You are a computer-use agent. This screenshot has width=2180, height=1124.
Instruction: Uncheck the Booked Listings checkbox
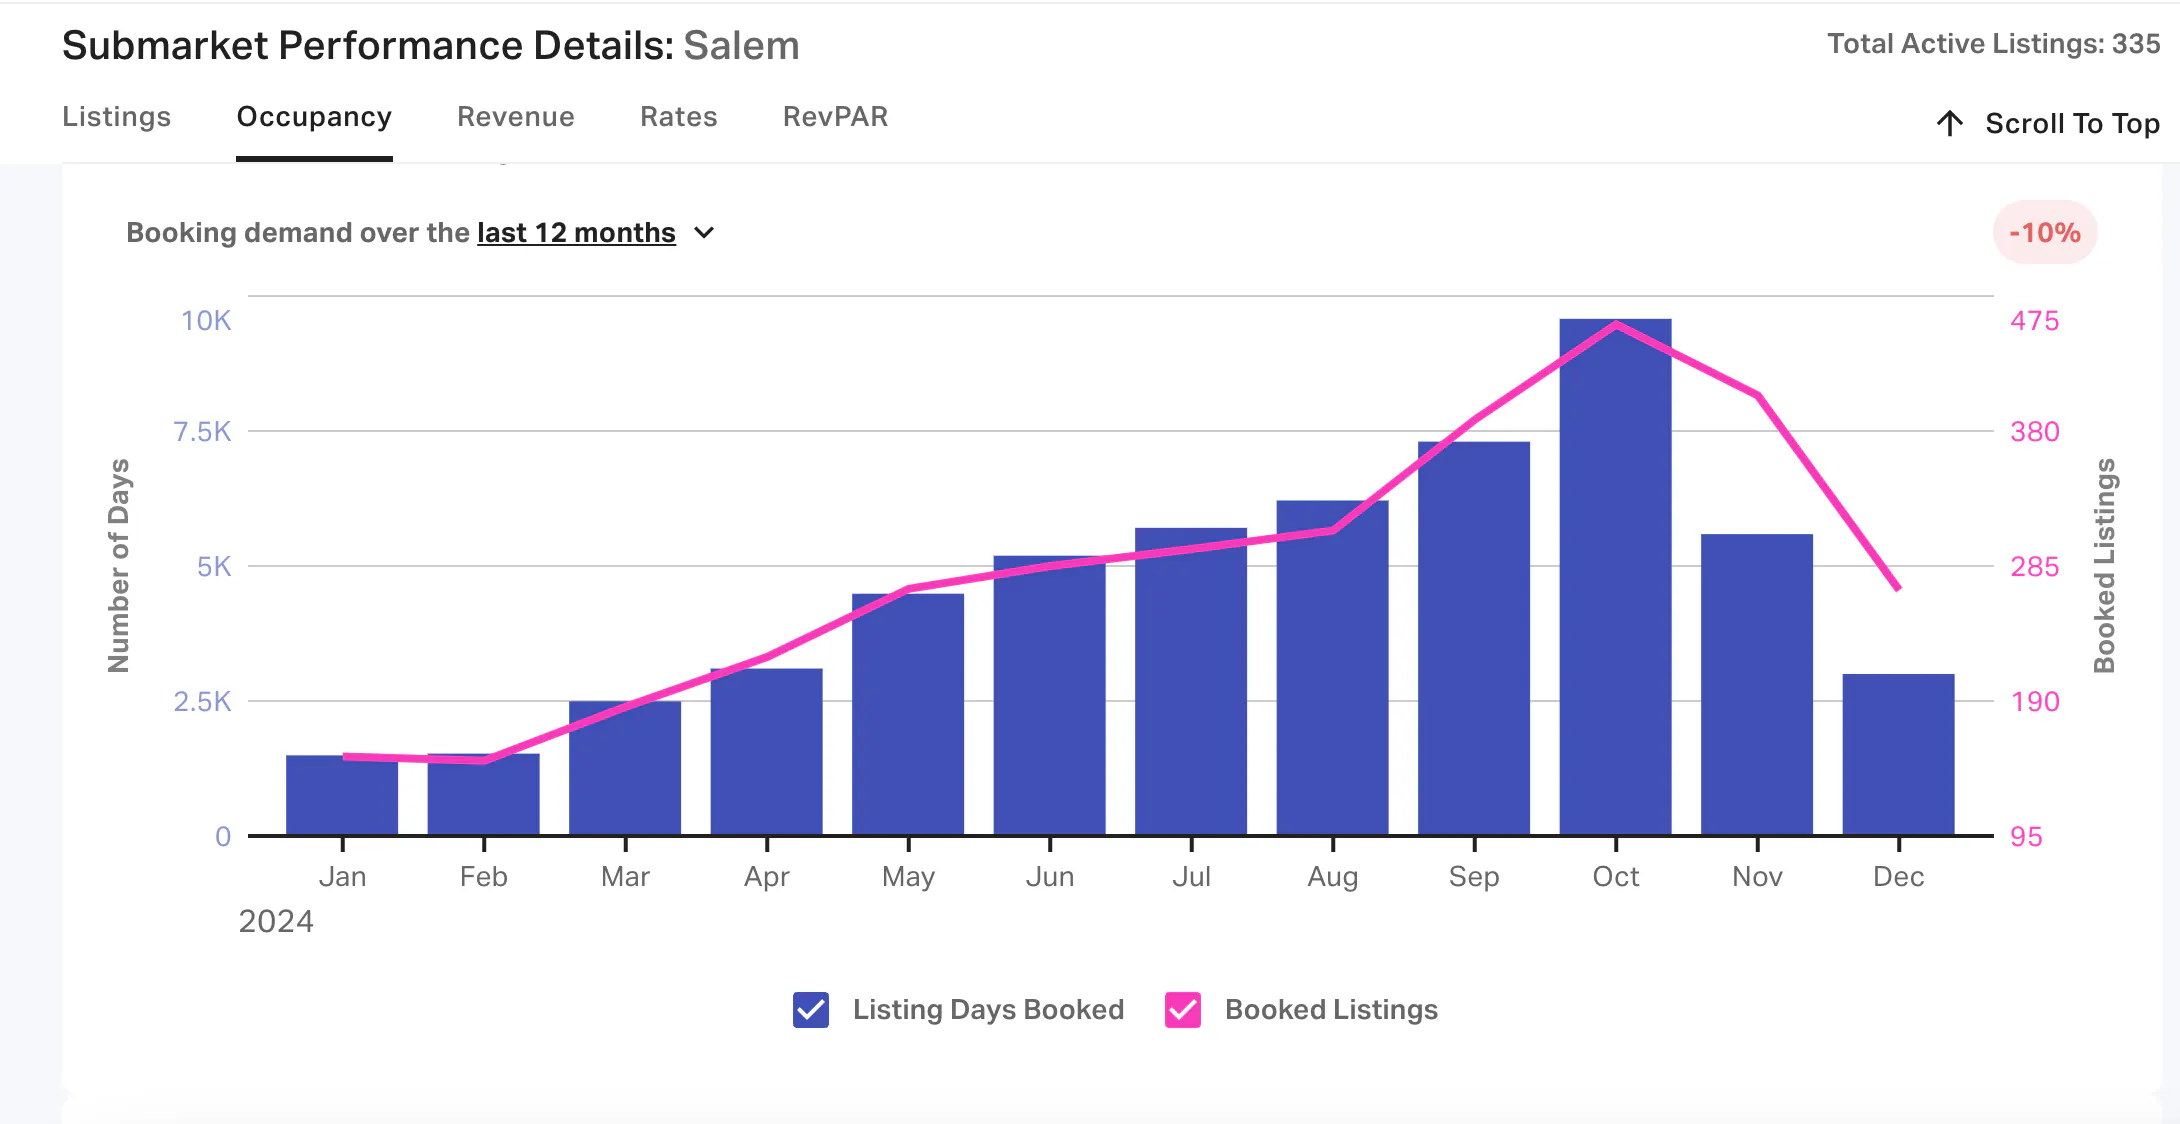point(1183,1010)
